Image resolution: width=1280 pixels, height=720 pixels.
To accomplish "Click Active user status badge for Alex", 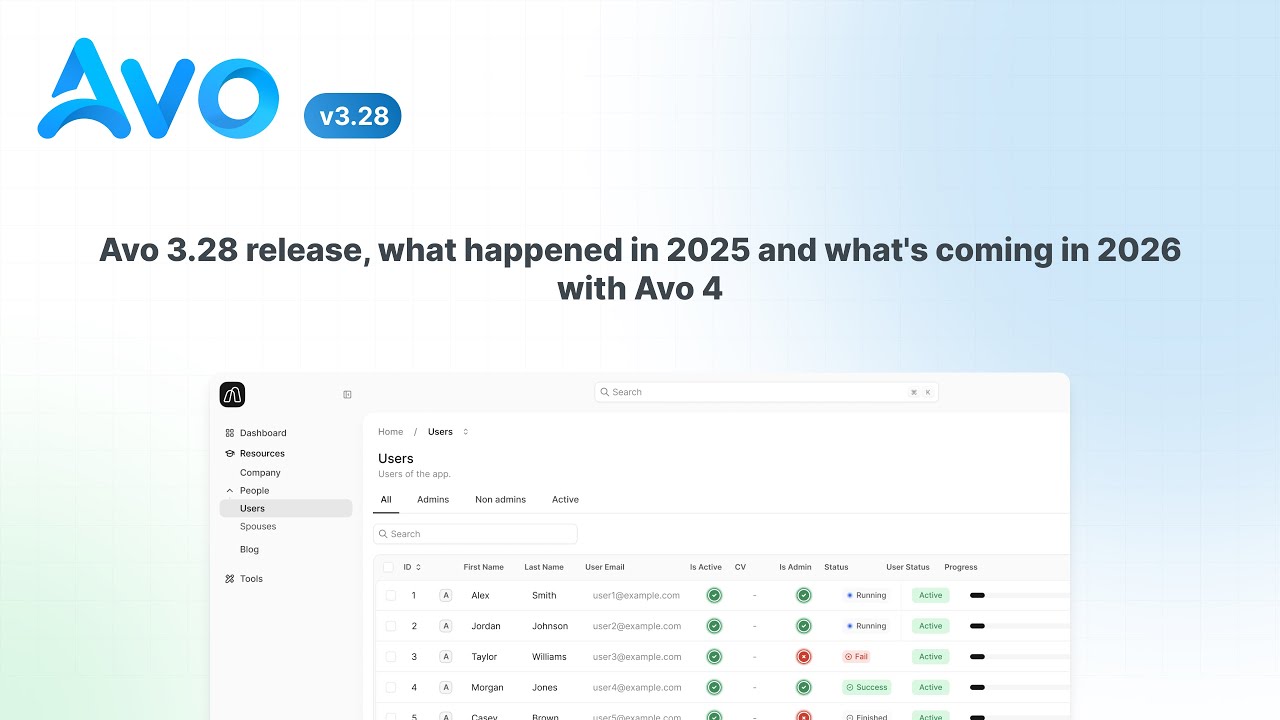I will point(931,595).
